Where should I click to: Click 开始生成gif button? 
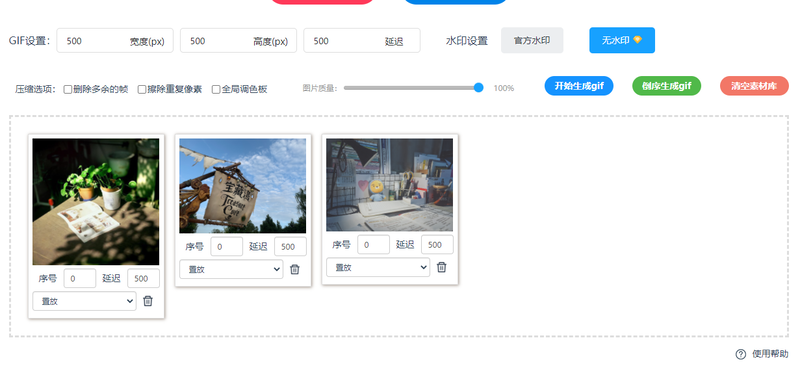579,86
